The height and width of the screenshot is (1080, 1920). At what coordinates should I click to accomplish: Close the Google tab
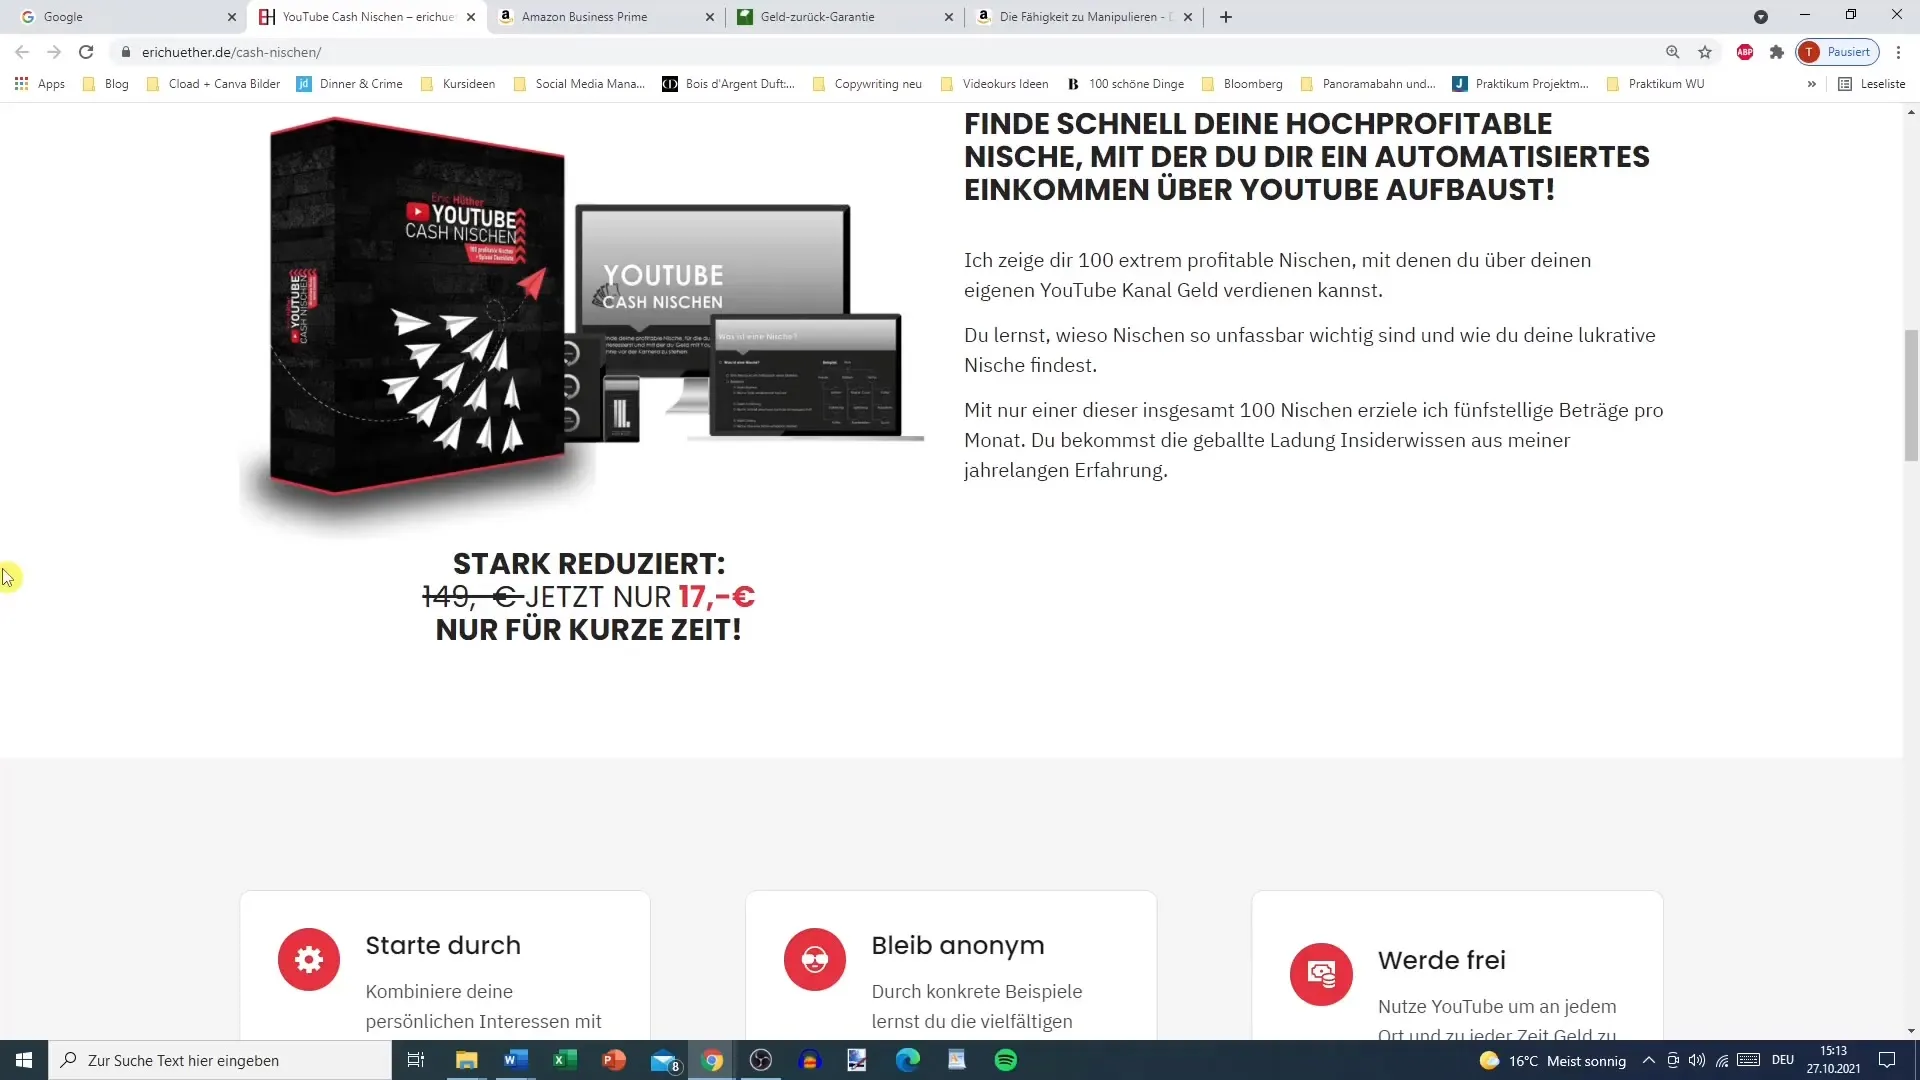pos(231,17)
